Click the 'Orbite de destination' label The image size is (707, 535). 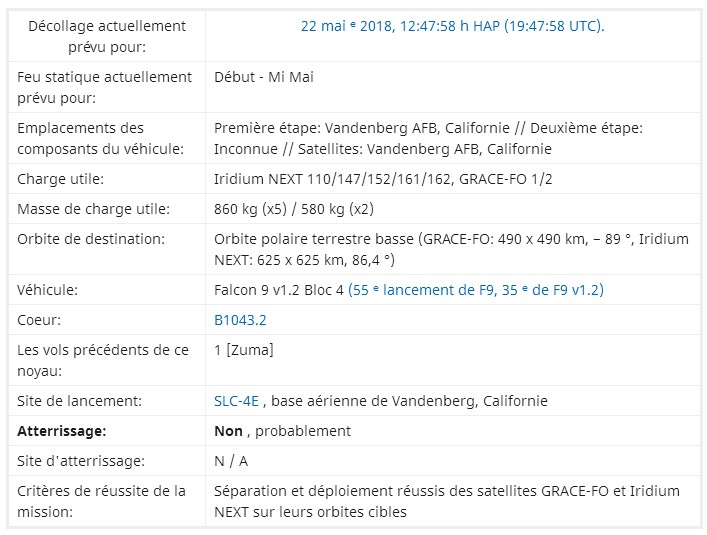click(x=89, y=239)
